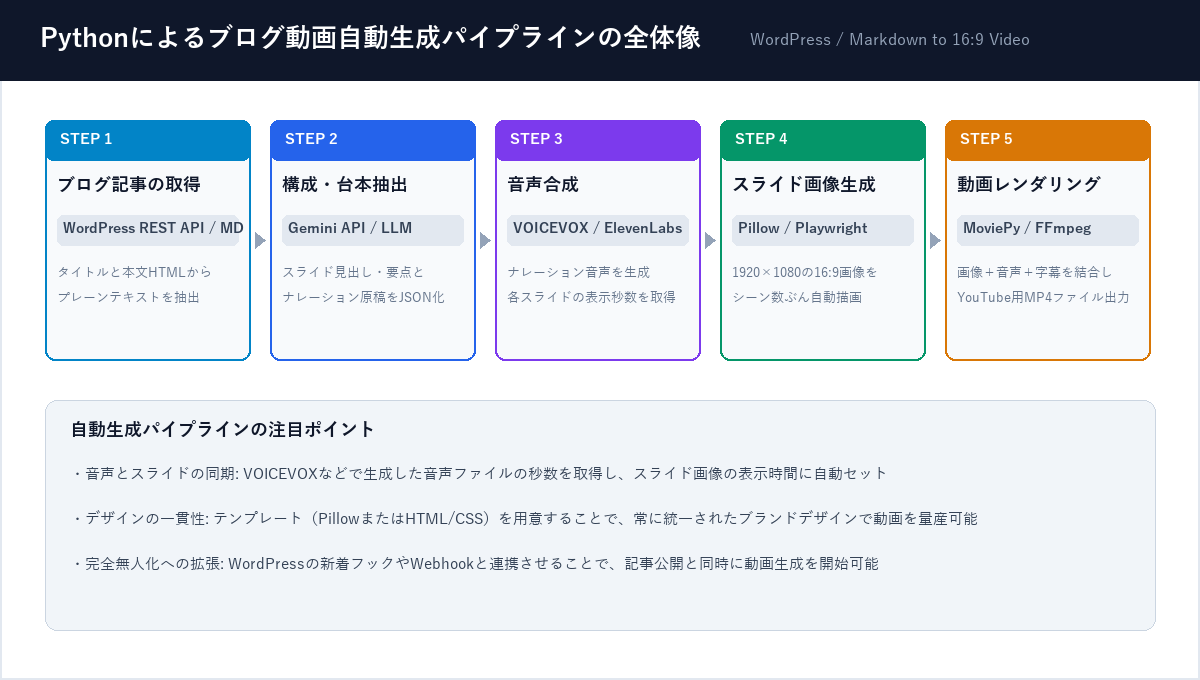Click the text 'スライド見出し・要点と'
The width and height of the screenshot is (1200, 680).
tap(353, 272)
